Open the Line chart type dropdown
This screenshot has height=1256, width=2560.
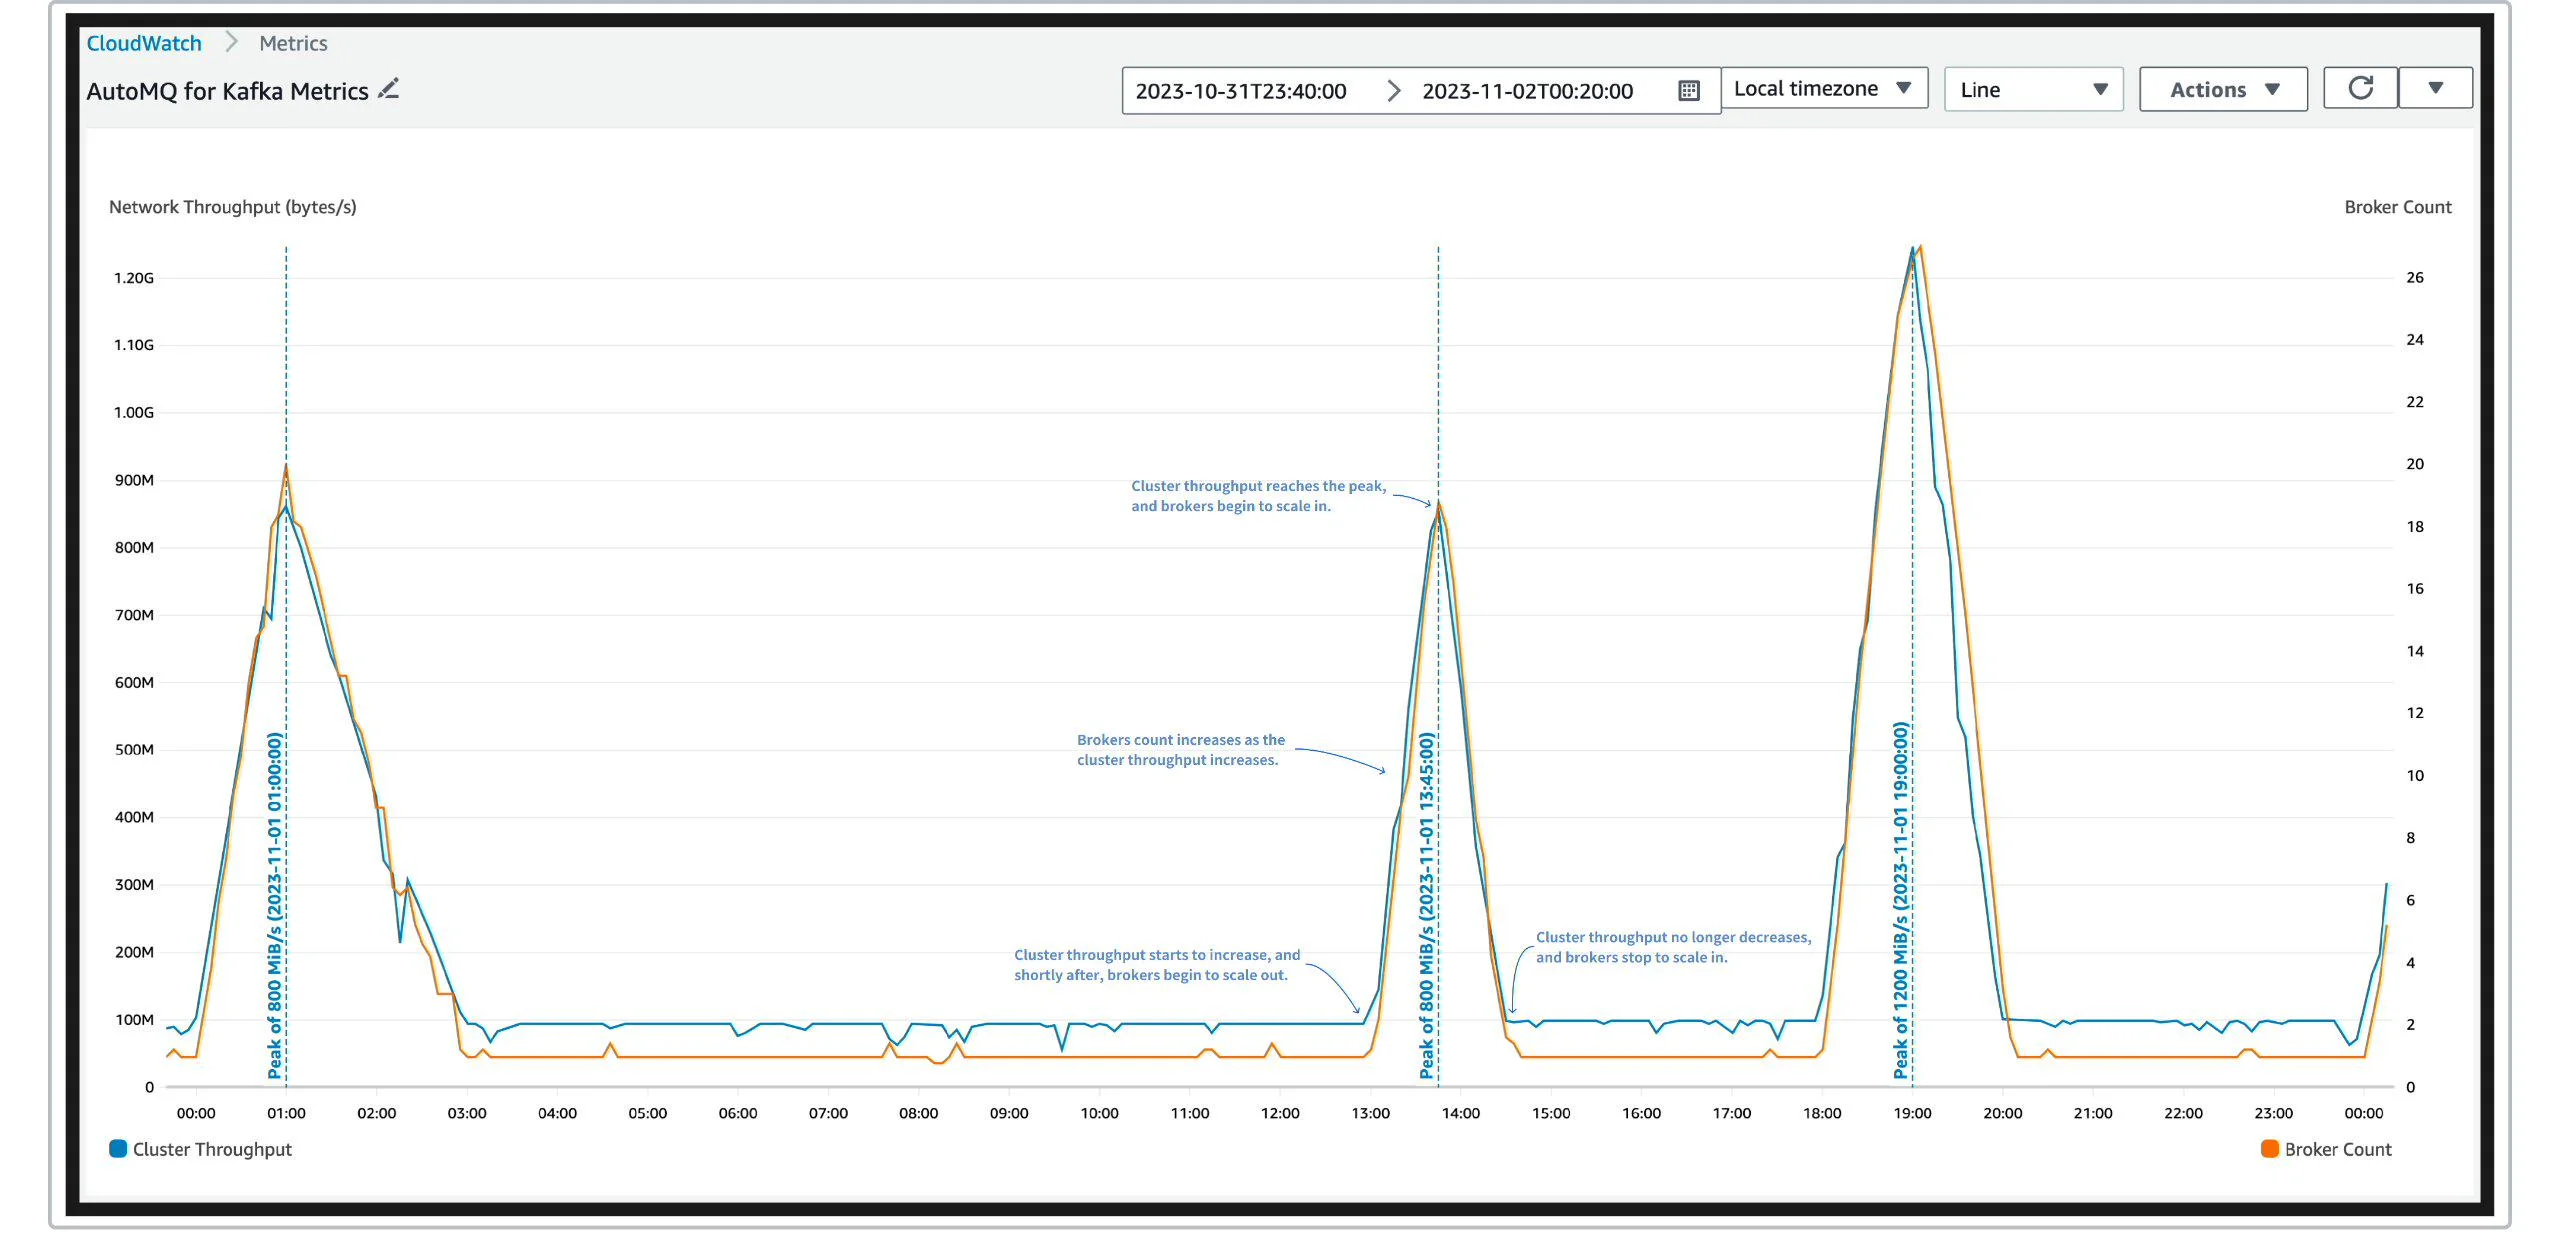click(2032, 90)
